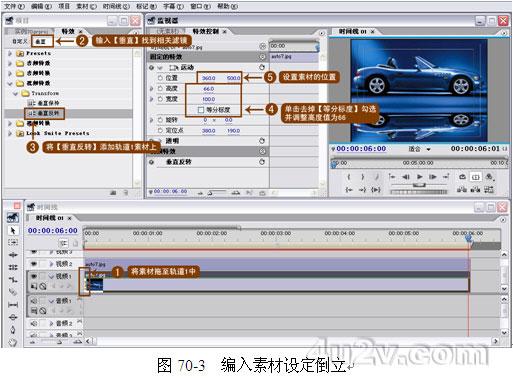Toggle the eye icon for 视频2 track
Screen dimensions: 513x378
pos(34,264)
